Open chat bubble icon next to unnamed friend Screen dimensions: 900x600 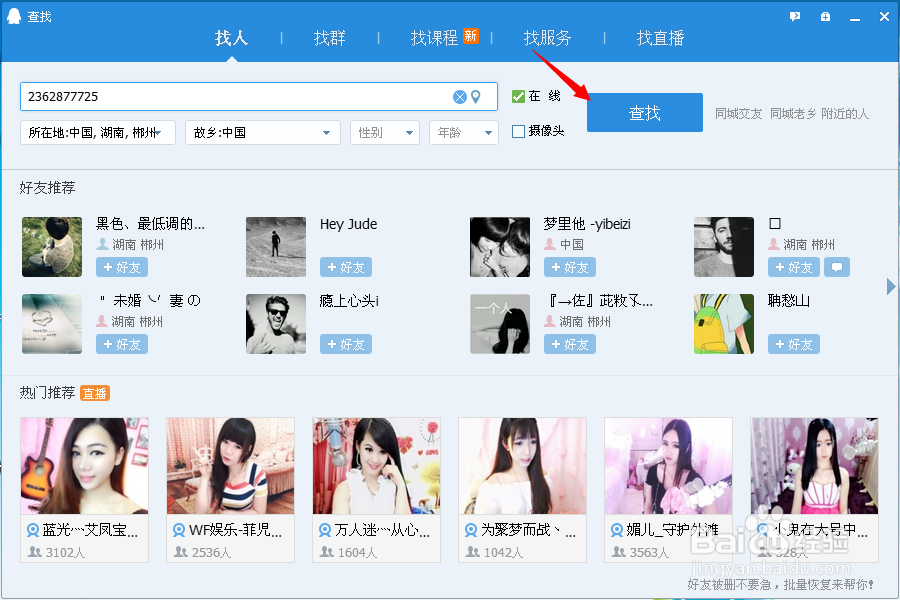click(836, 267)
